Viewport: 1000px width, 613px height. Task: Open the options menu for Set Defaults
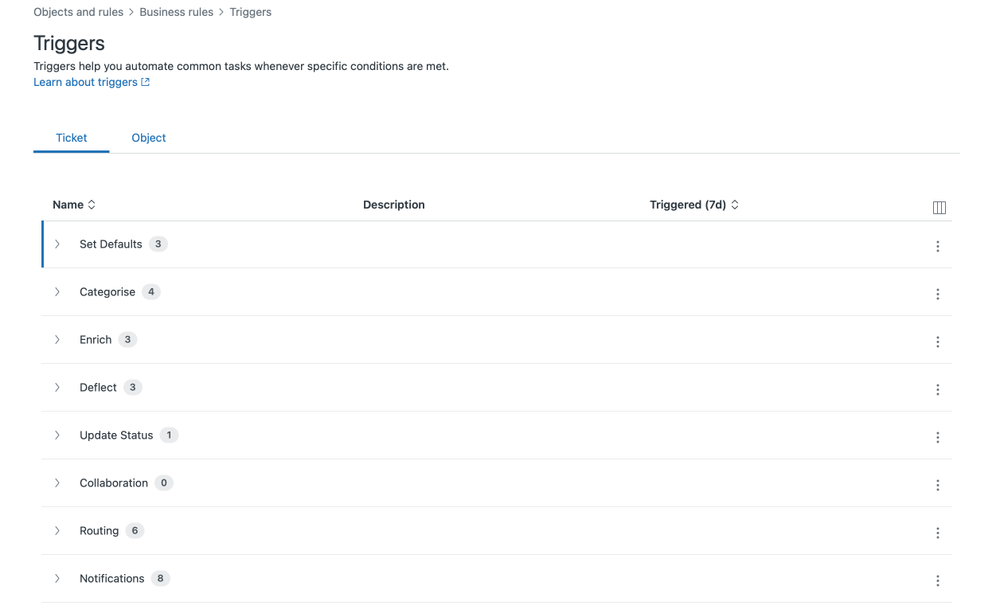coord(938,246)
